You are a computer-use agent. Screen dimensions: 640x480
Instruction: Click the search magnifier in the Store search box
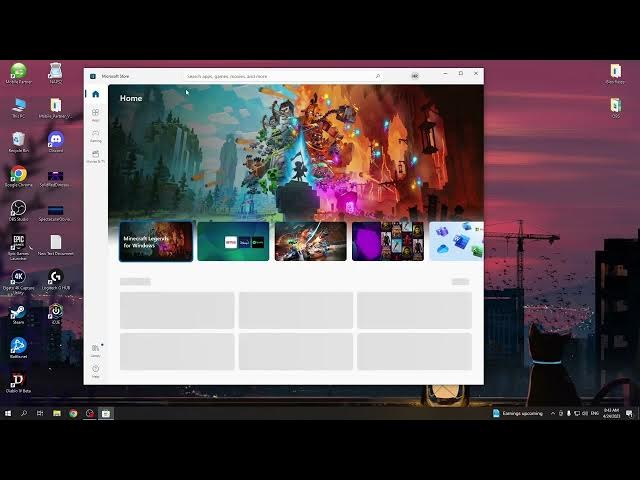point(378,76)
